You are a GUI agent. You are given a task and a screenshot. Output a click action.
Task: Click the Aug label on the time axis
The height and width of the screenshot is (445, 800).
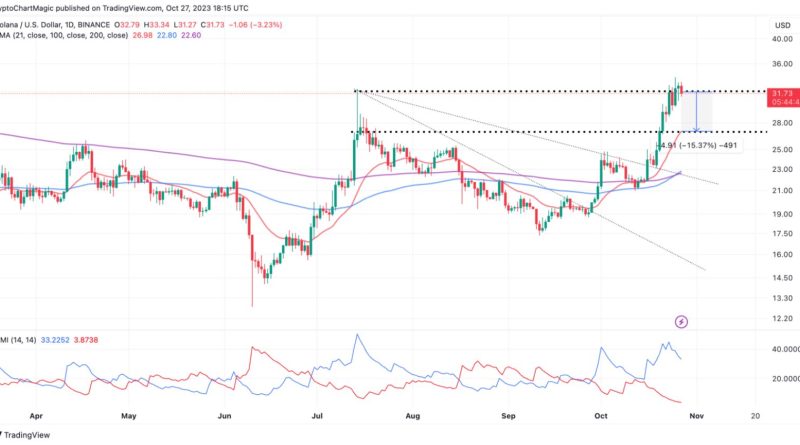[413, 416]
